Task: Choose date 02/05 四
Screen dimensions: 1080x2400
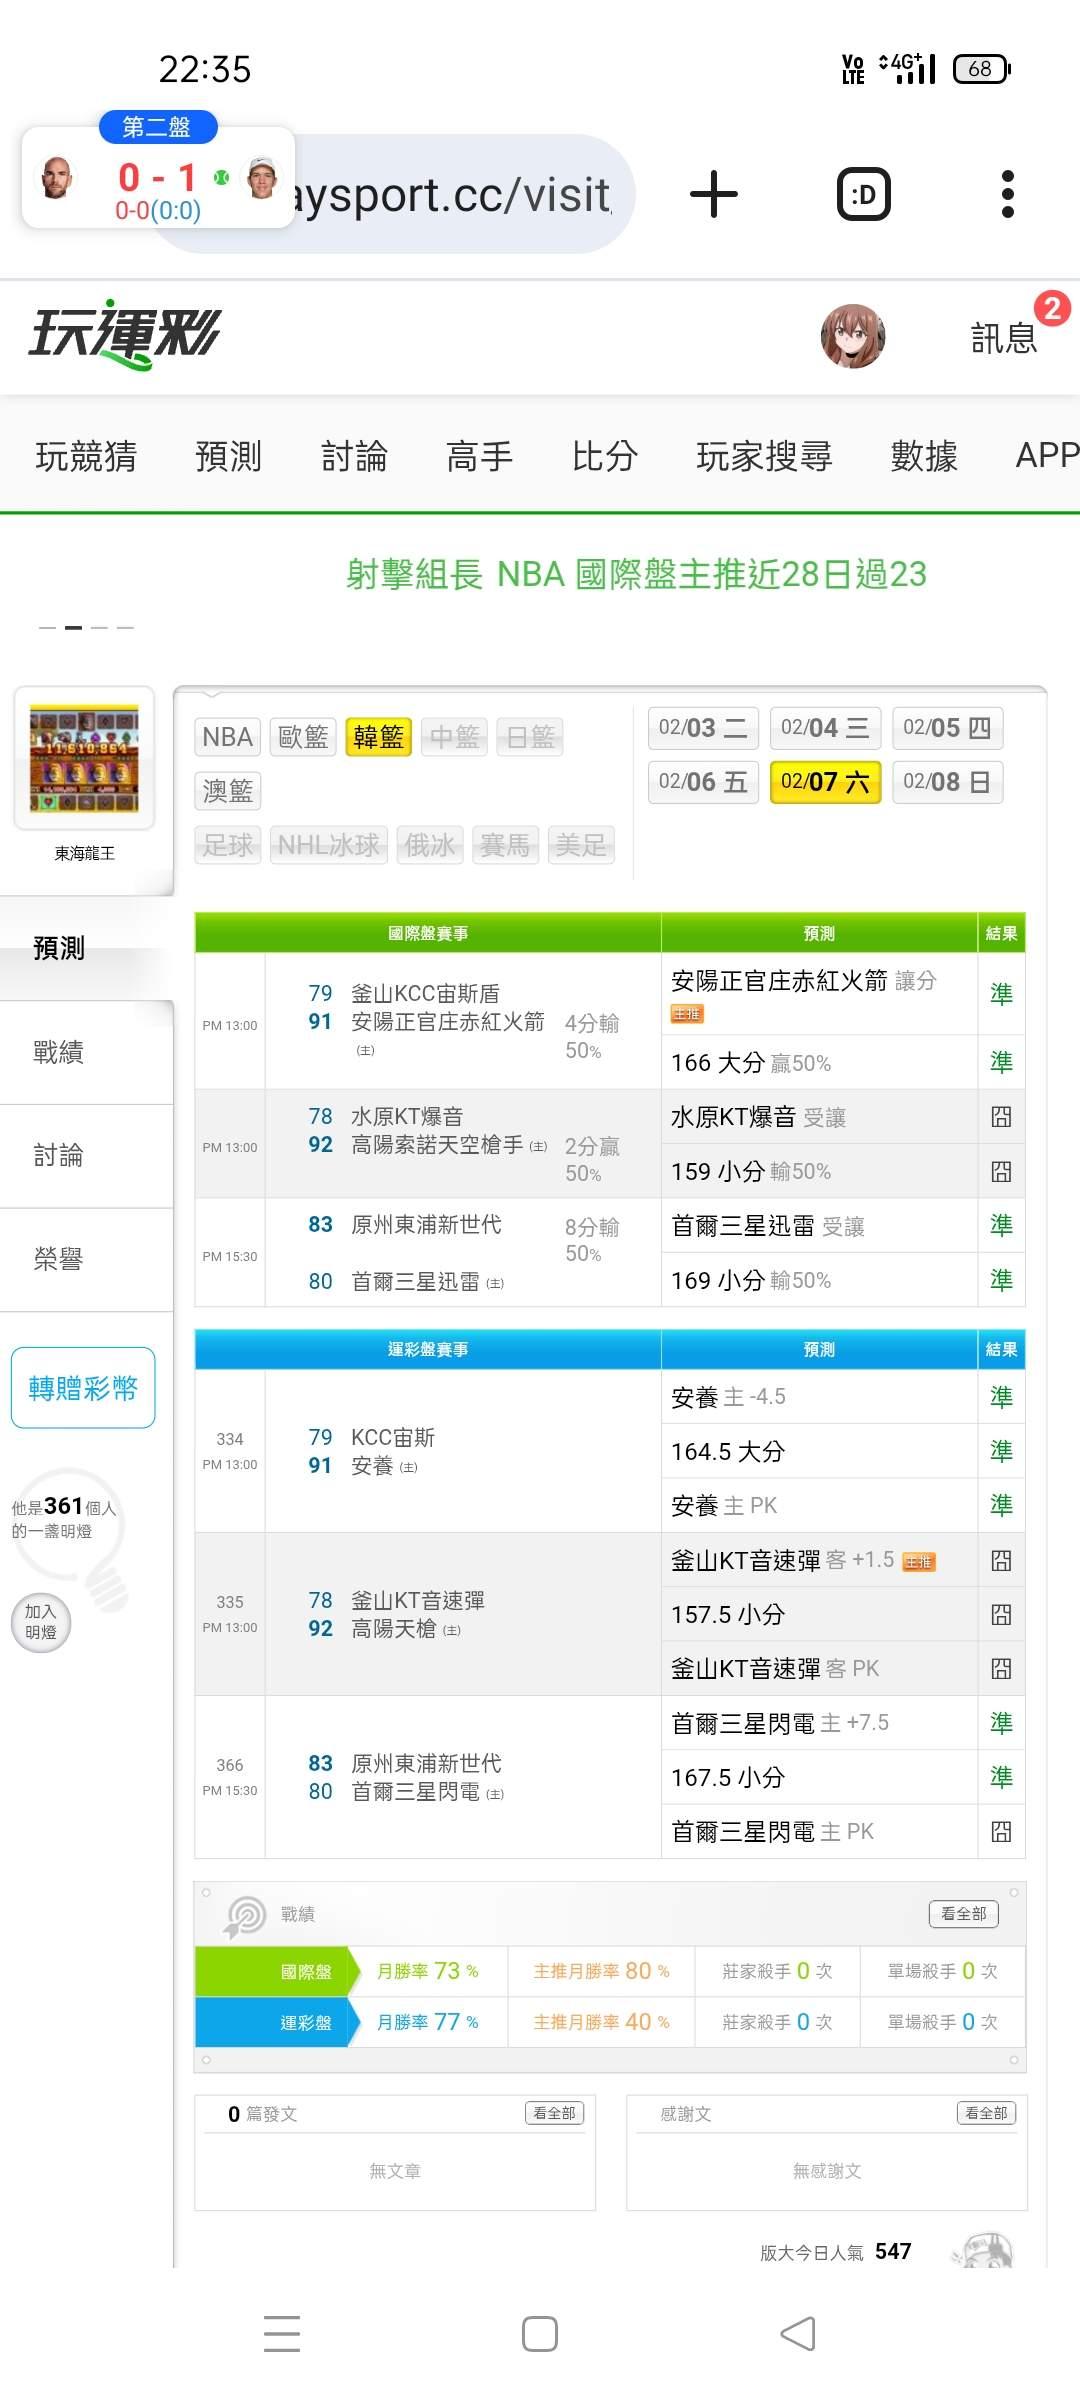Action: [947, 728]
